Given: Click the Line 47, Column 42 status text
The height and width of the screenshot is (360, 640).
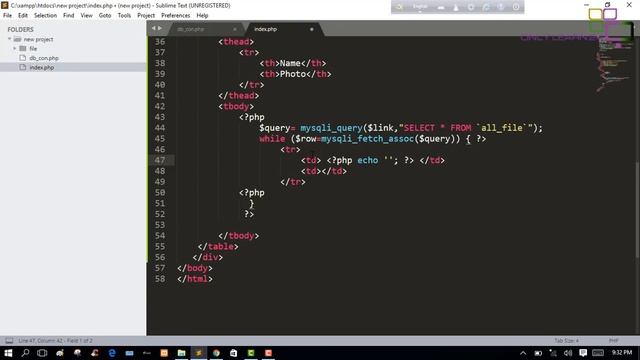Looking at the screenshot, I should (x=55, y=341).
